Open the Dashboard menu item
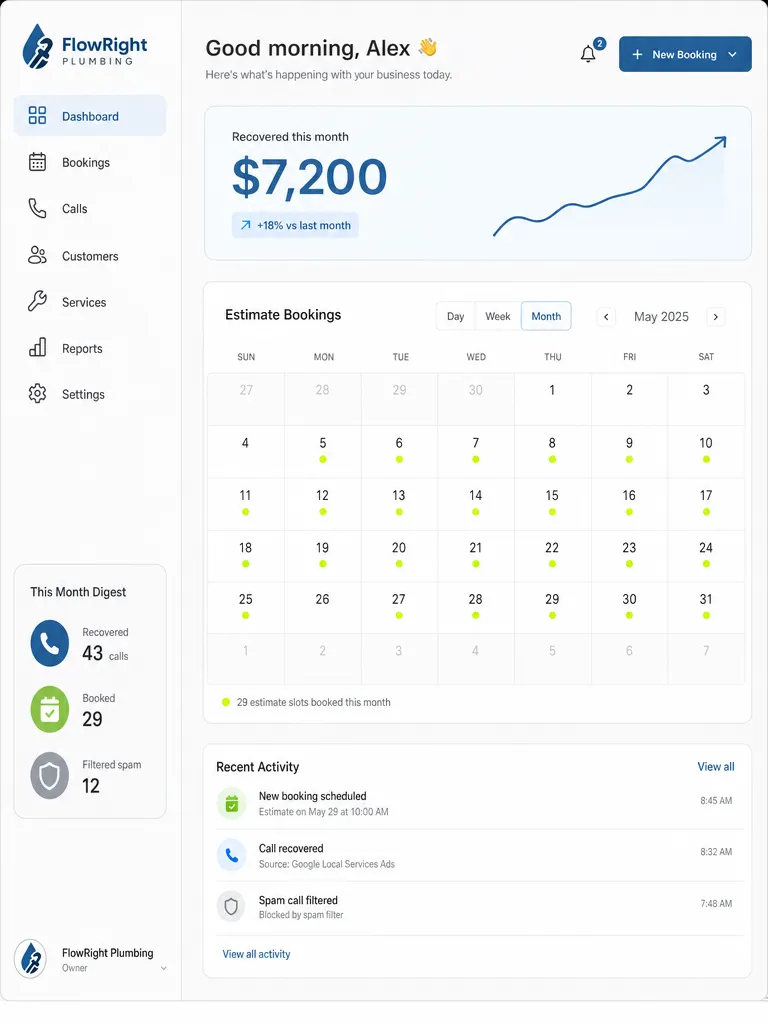The image size is (768, 1024). click(90, 116)
